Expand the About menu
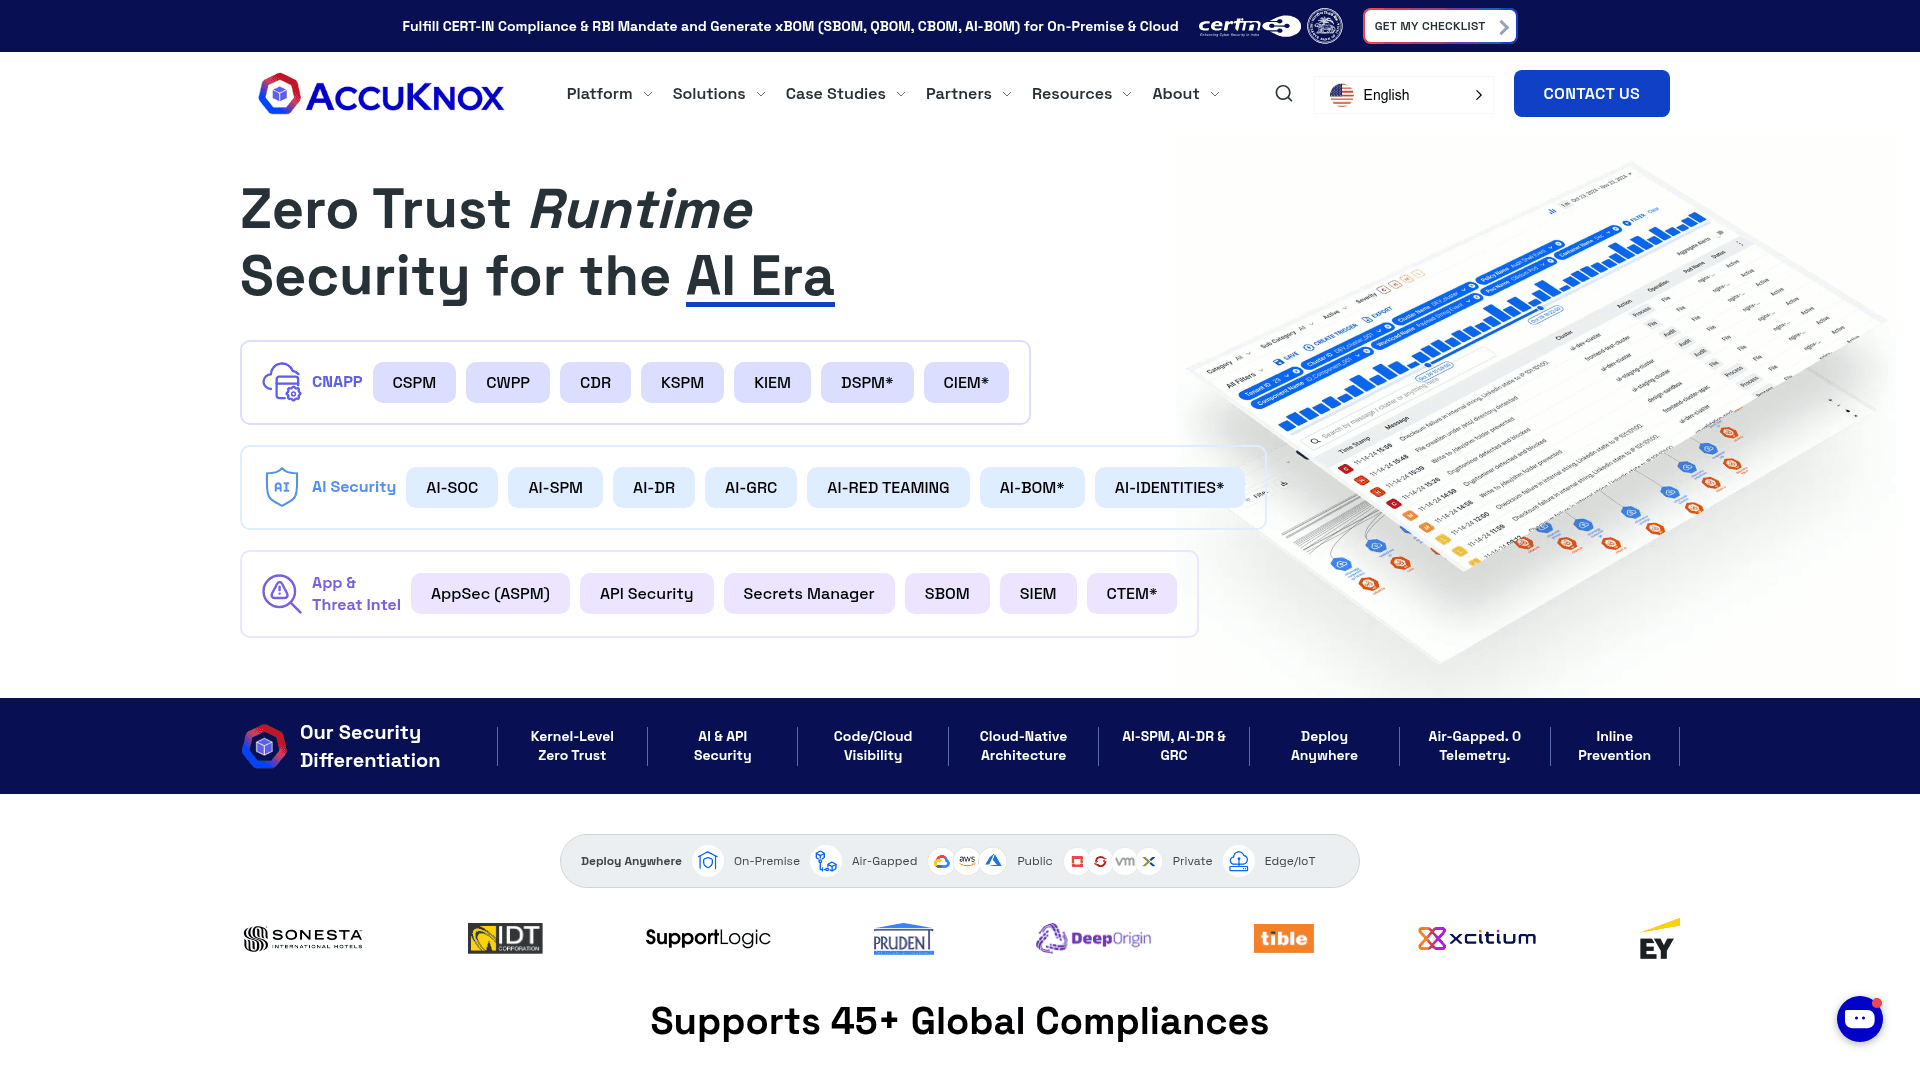Viewport: 1920px width, 1080px height. pos(1186,94)
